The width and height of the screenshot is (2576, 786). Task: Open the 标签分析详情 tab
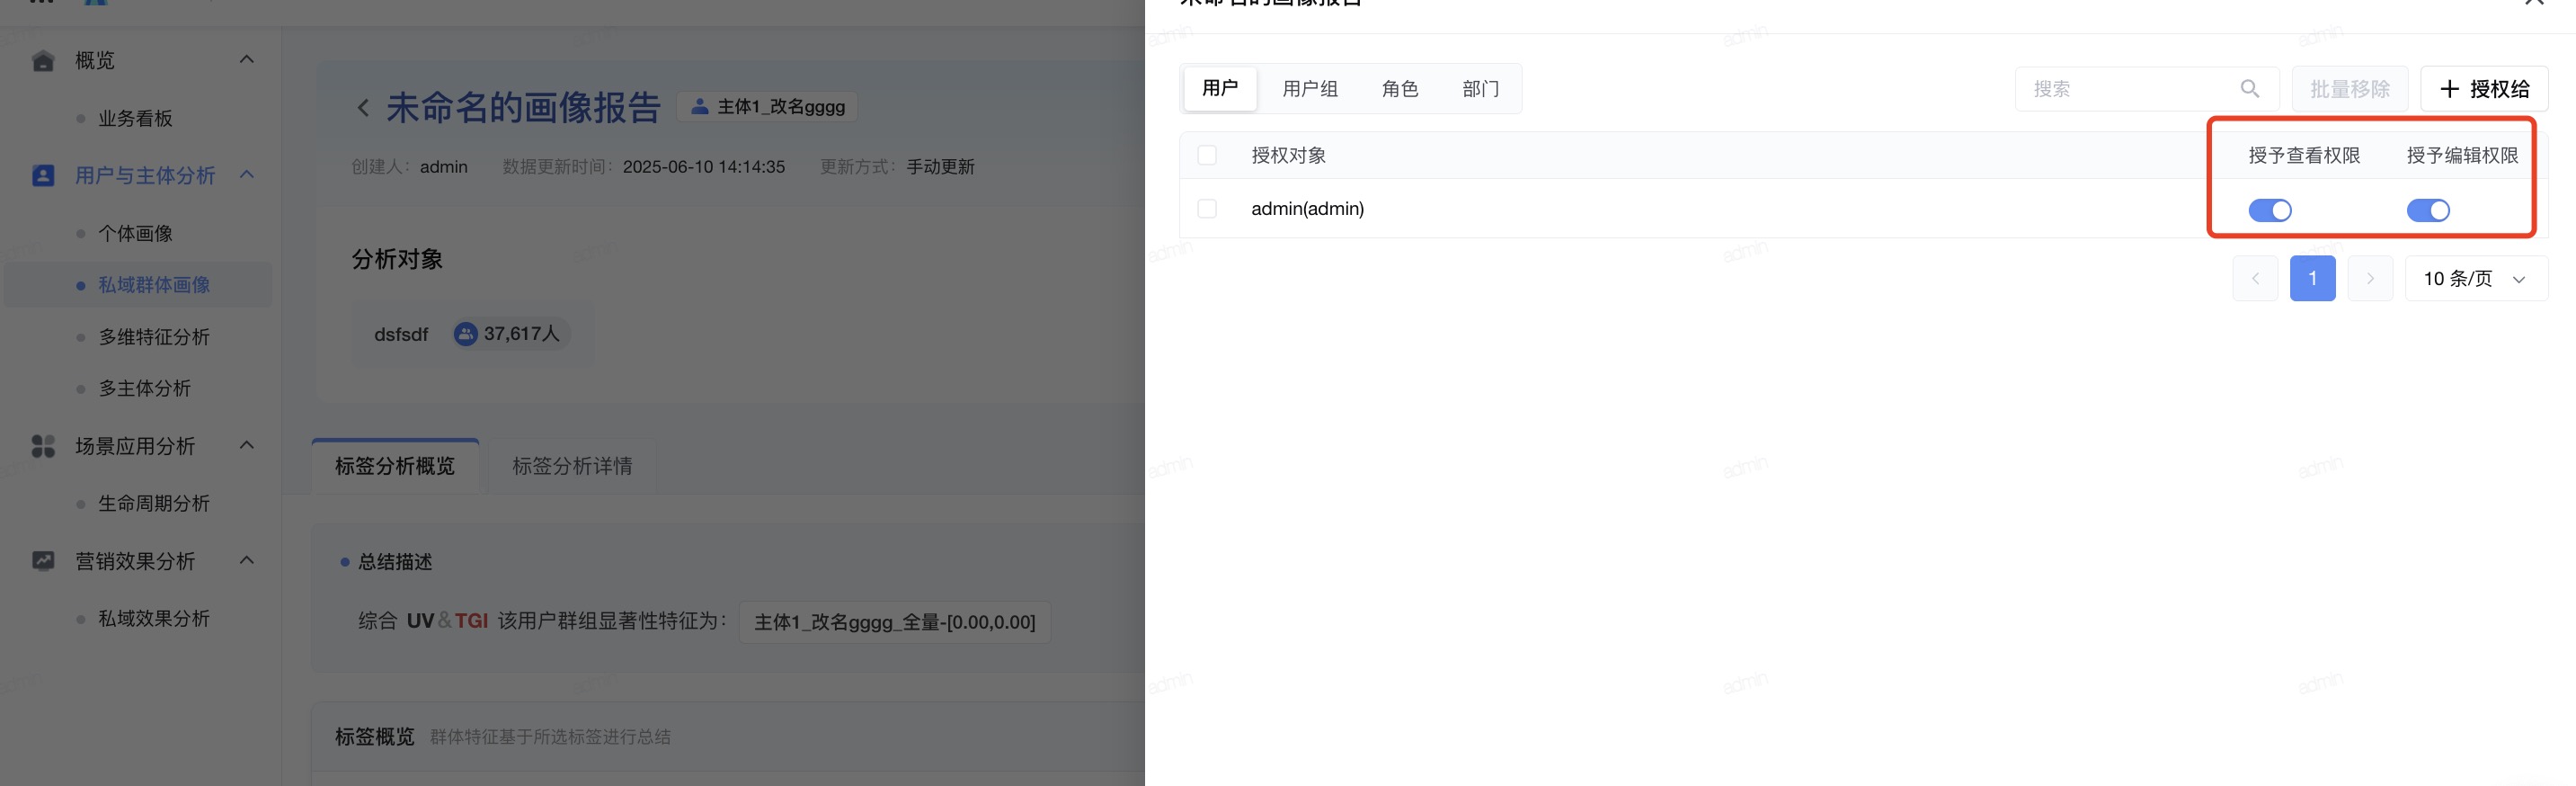click(572, 466)
